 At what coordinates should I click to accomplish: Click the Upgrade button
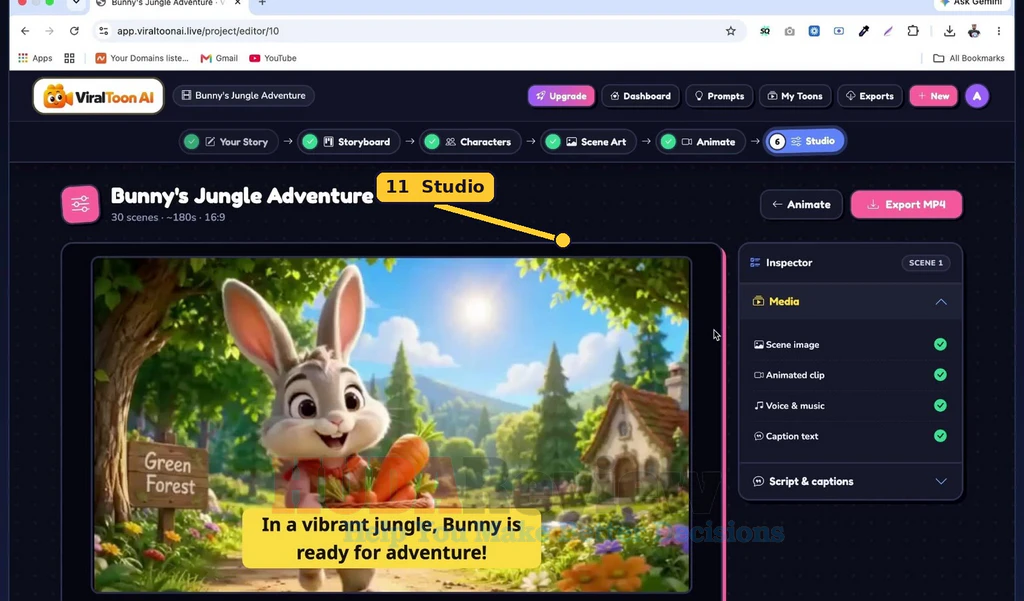click(x=561, y=96)
